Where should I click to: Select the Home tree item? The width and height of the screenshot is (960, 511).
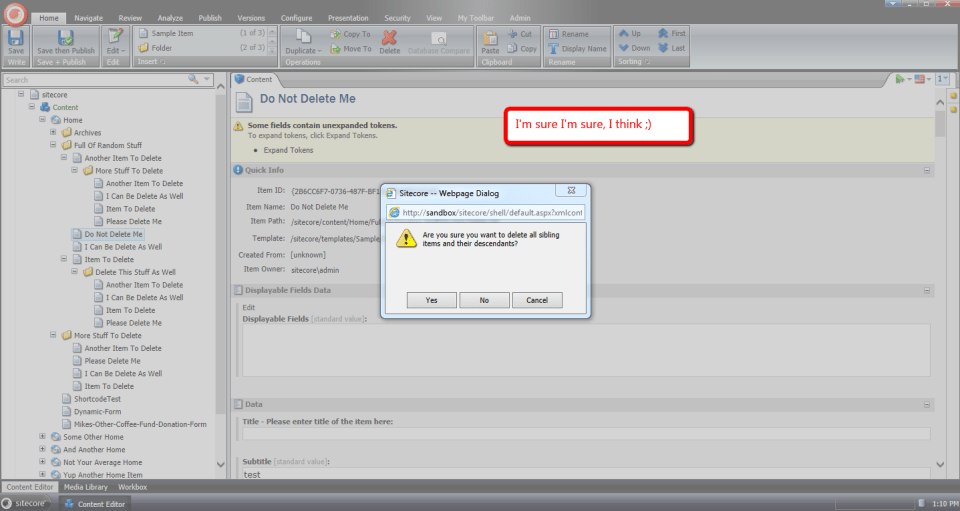pos(67,120)
